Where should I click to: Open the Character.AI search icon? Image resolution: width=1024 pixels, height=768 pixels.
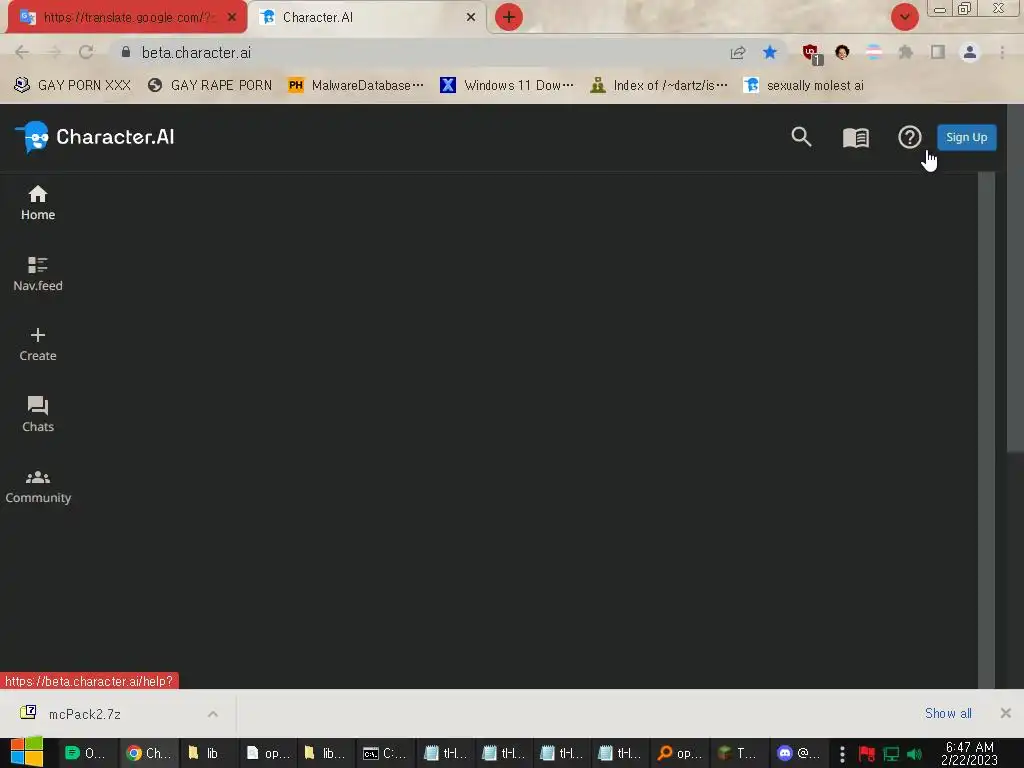tap(801, 137)
